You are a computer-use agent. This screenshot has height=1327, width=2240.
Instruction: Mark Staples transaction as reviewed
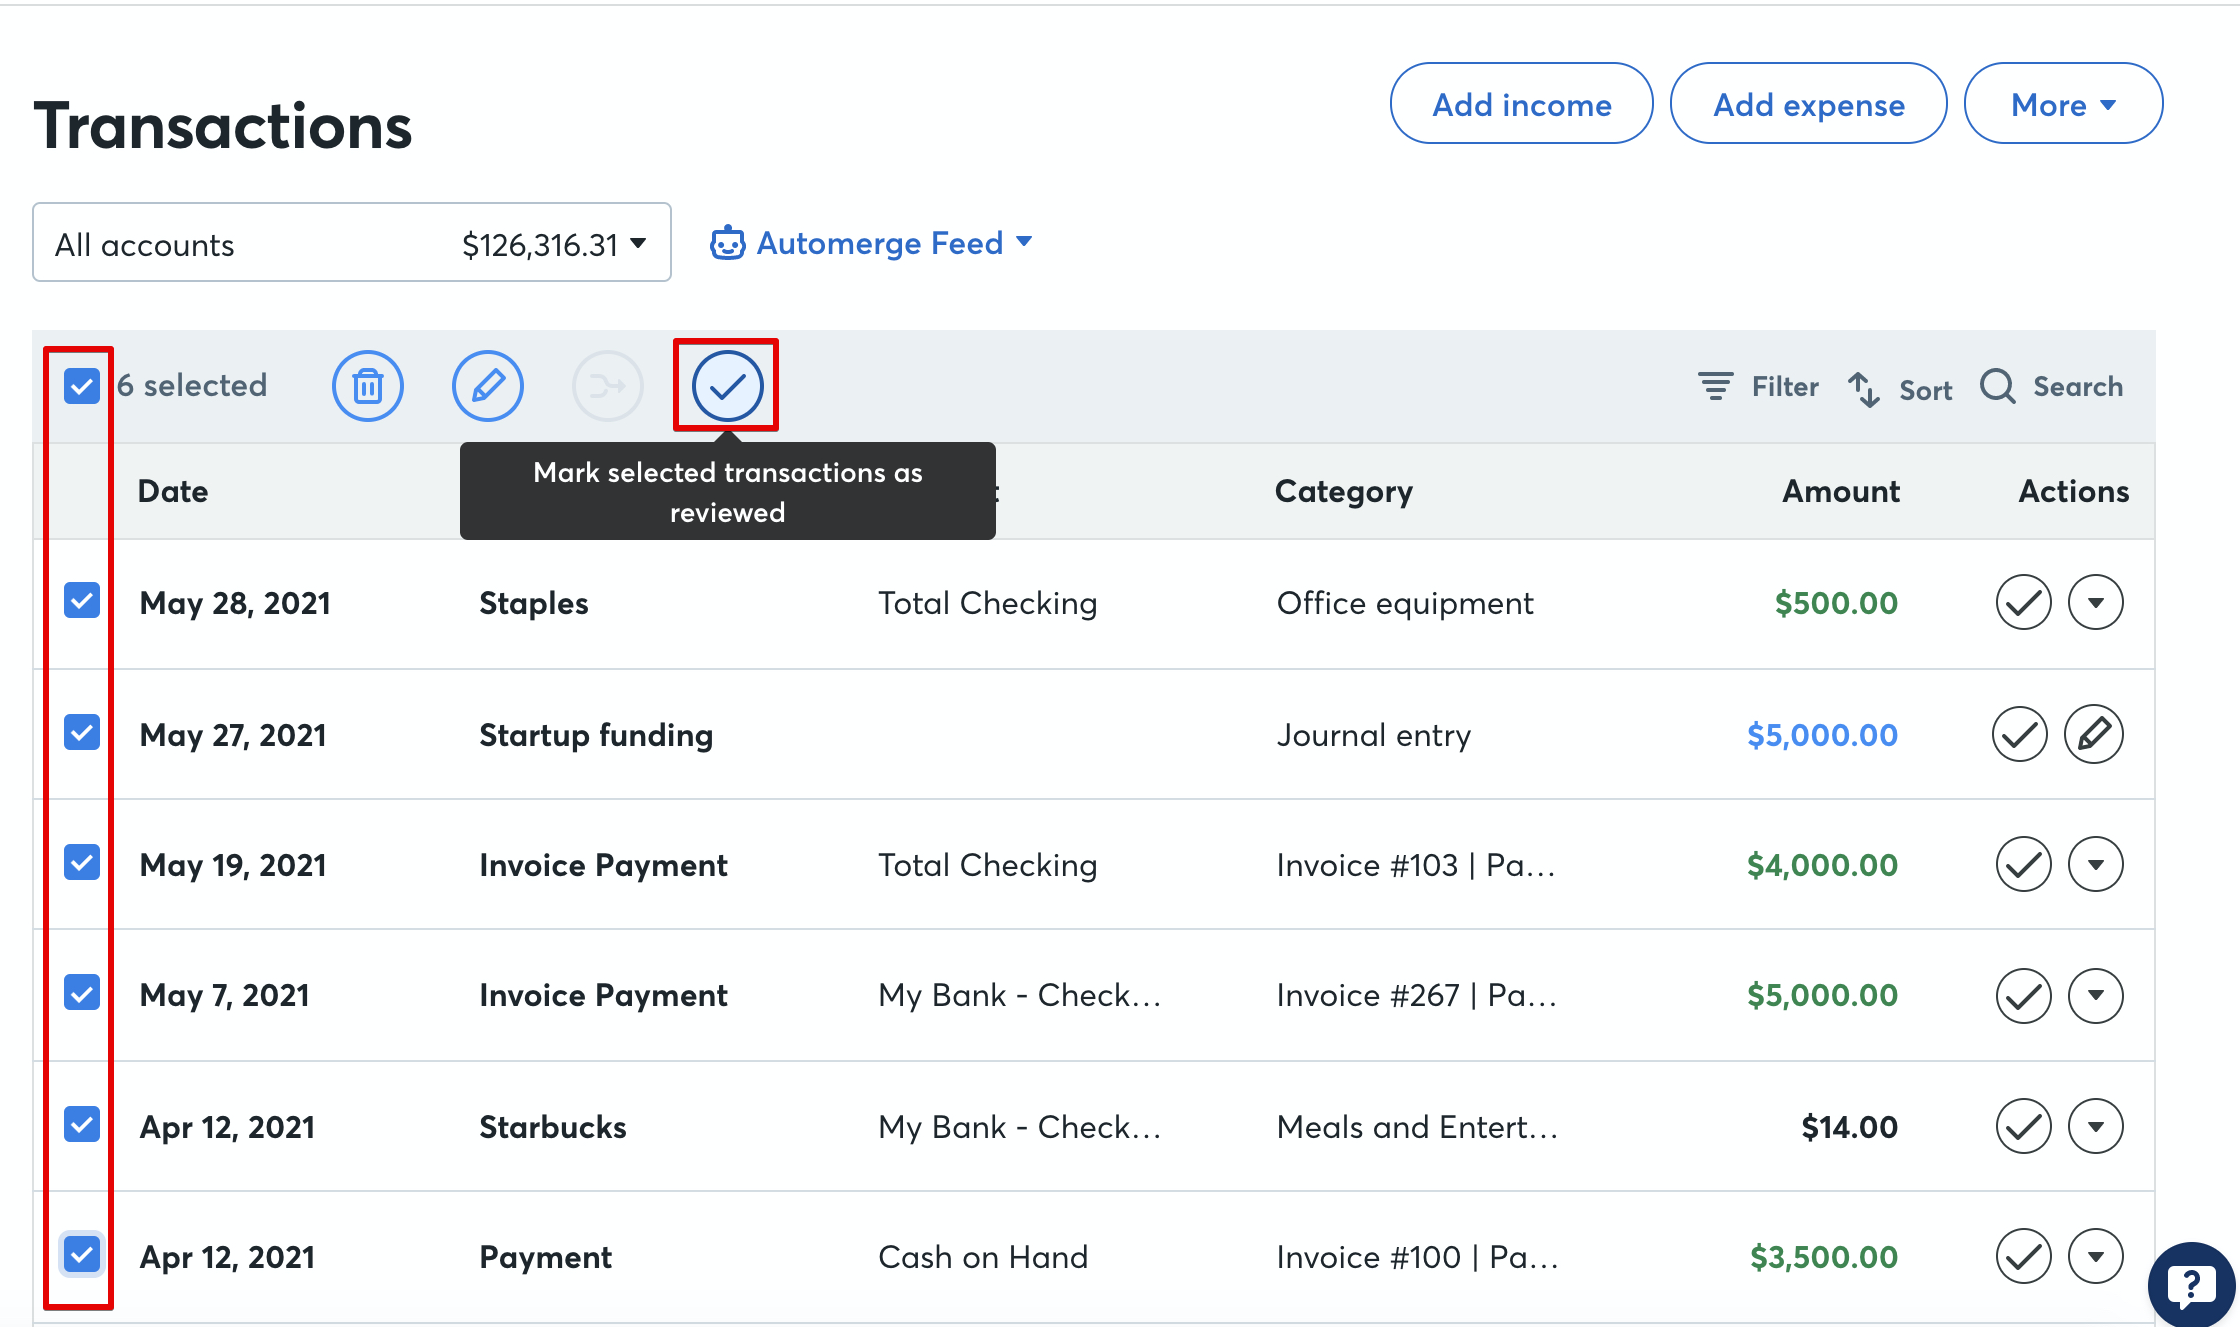coord(2023,603)
